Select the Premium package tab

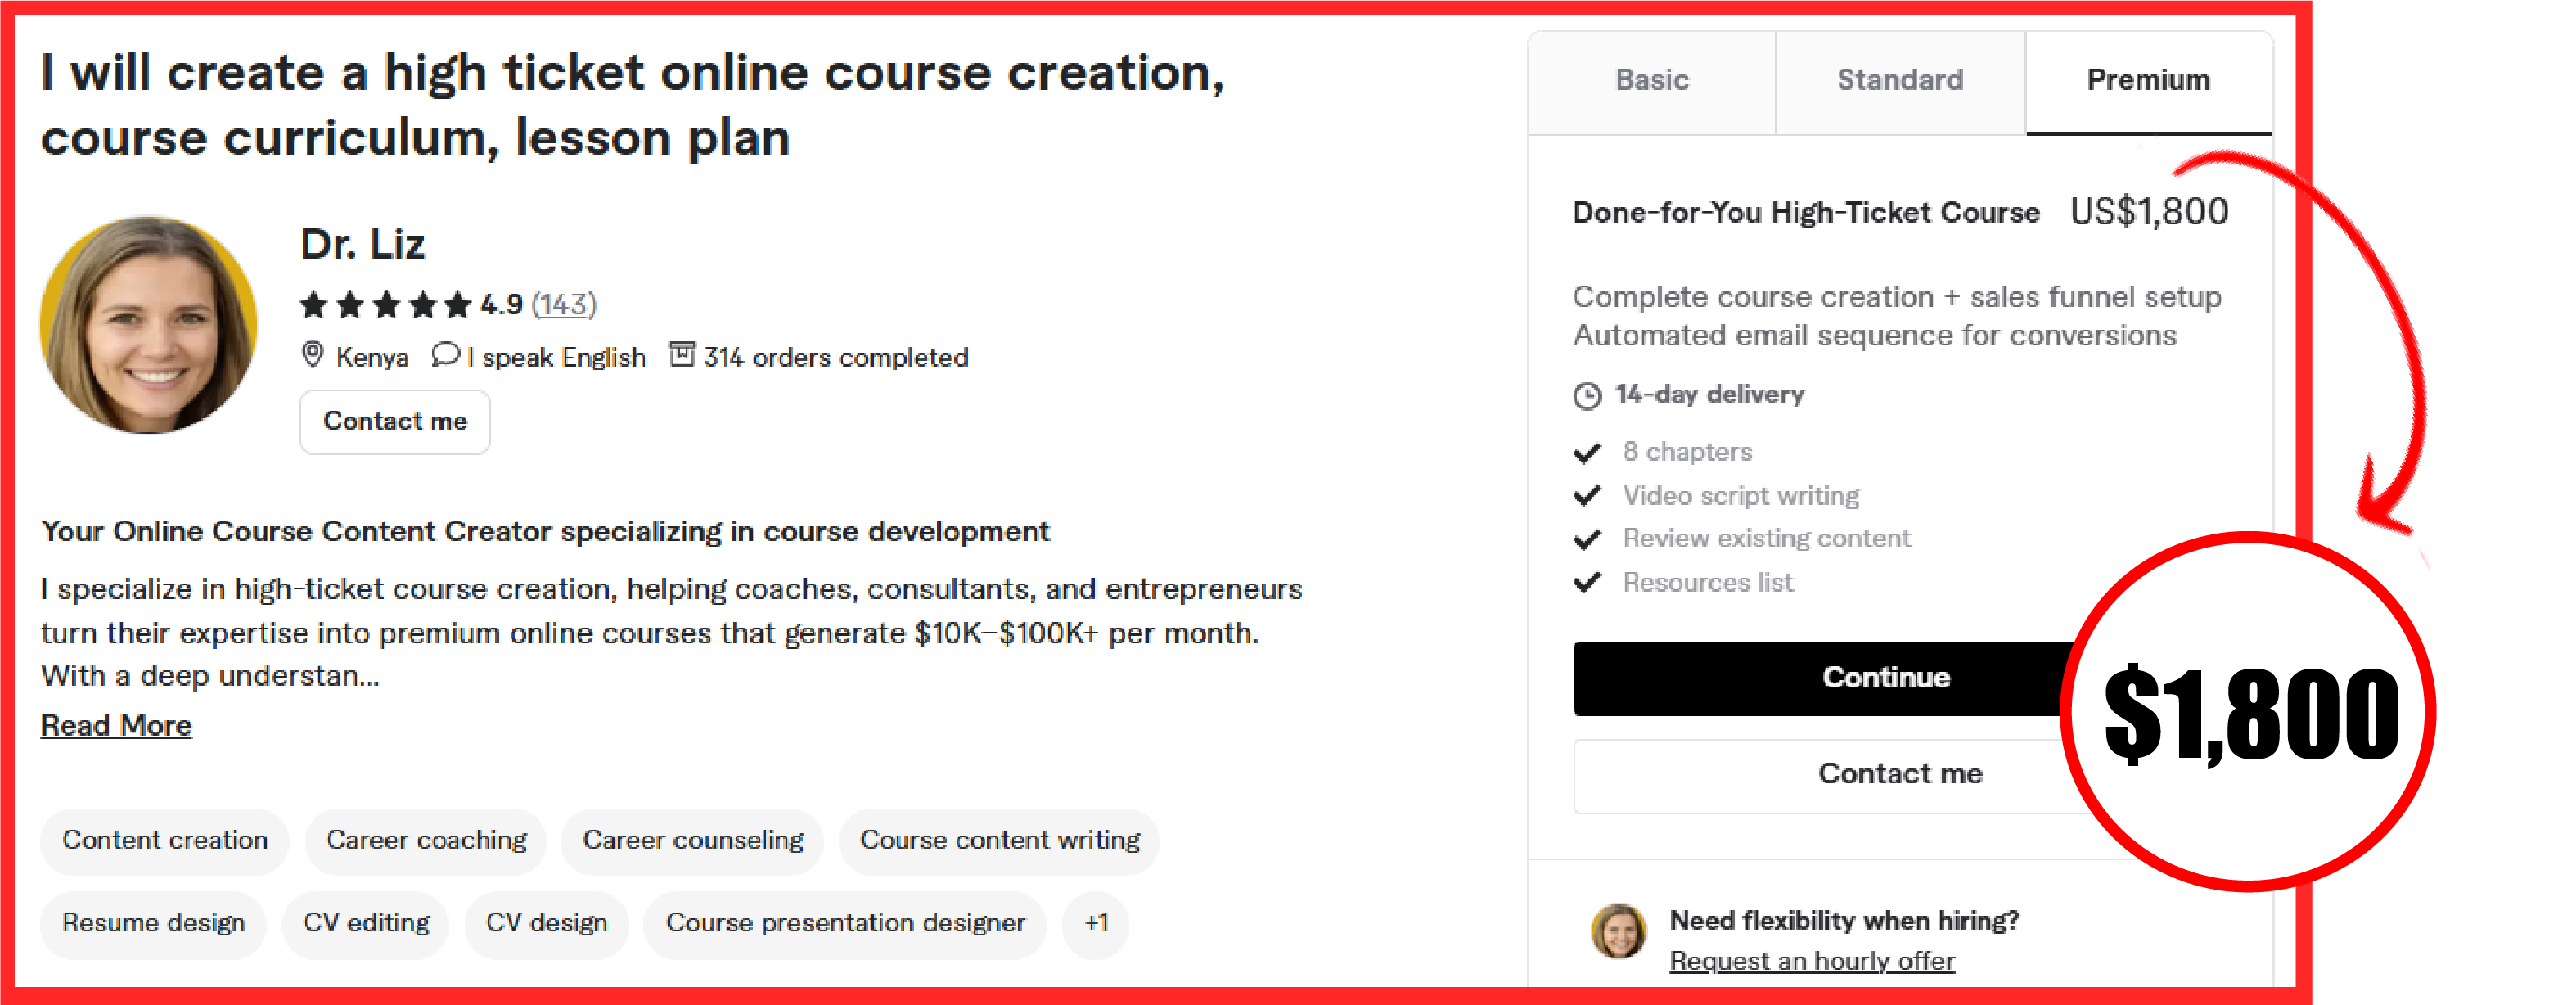2149,81
